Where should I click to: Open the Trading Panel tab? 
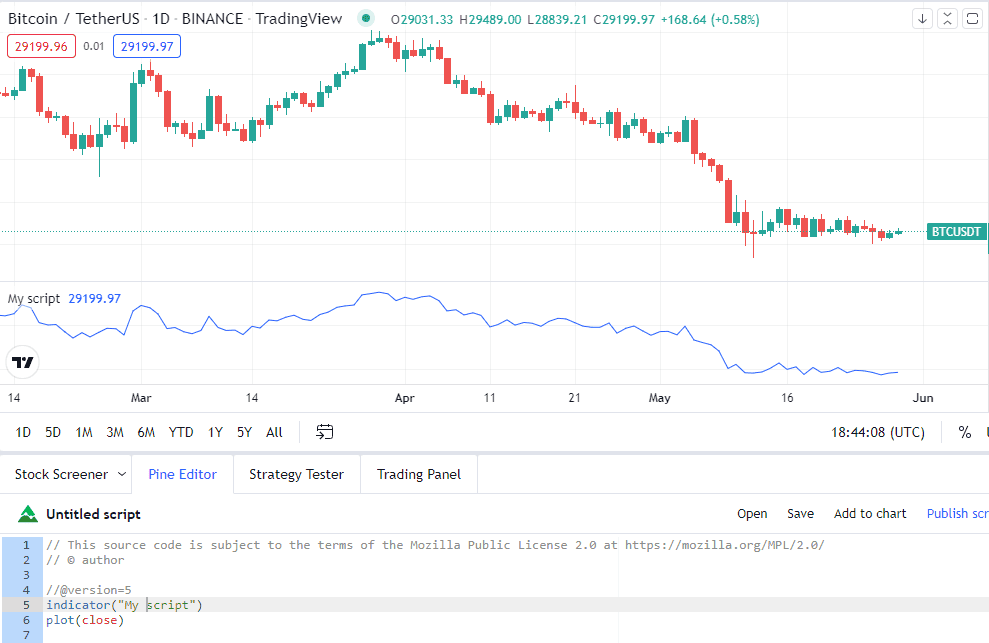[419, 475]
